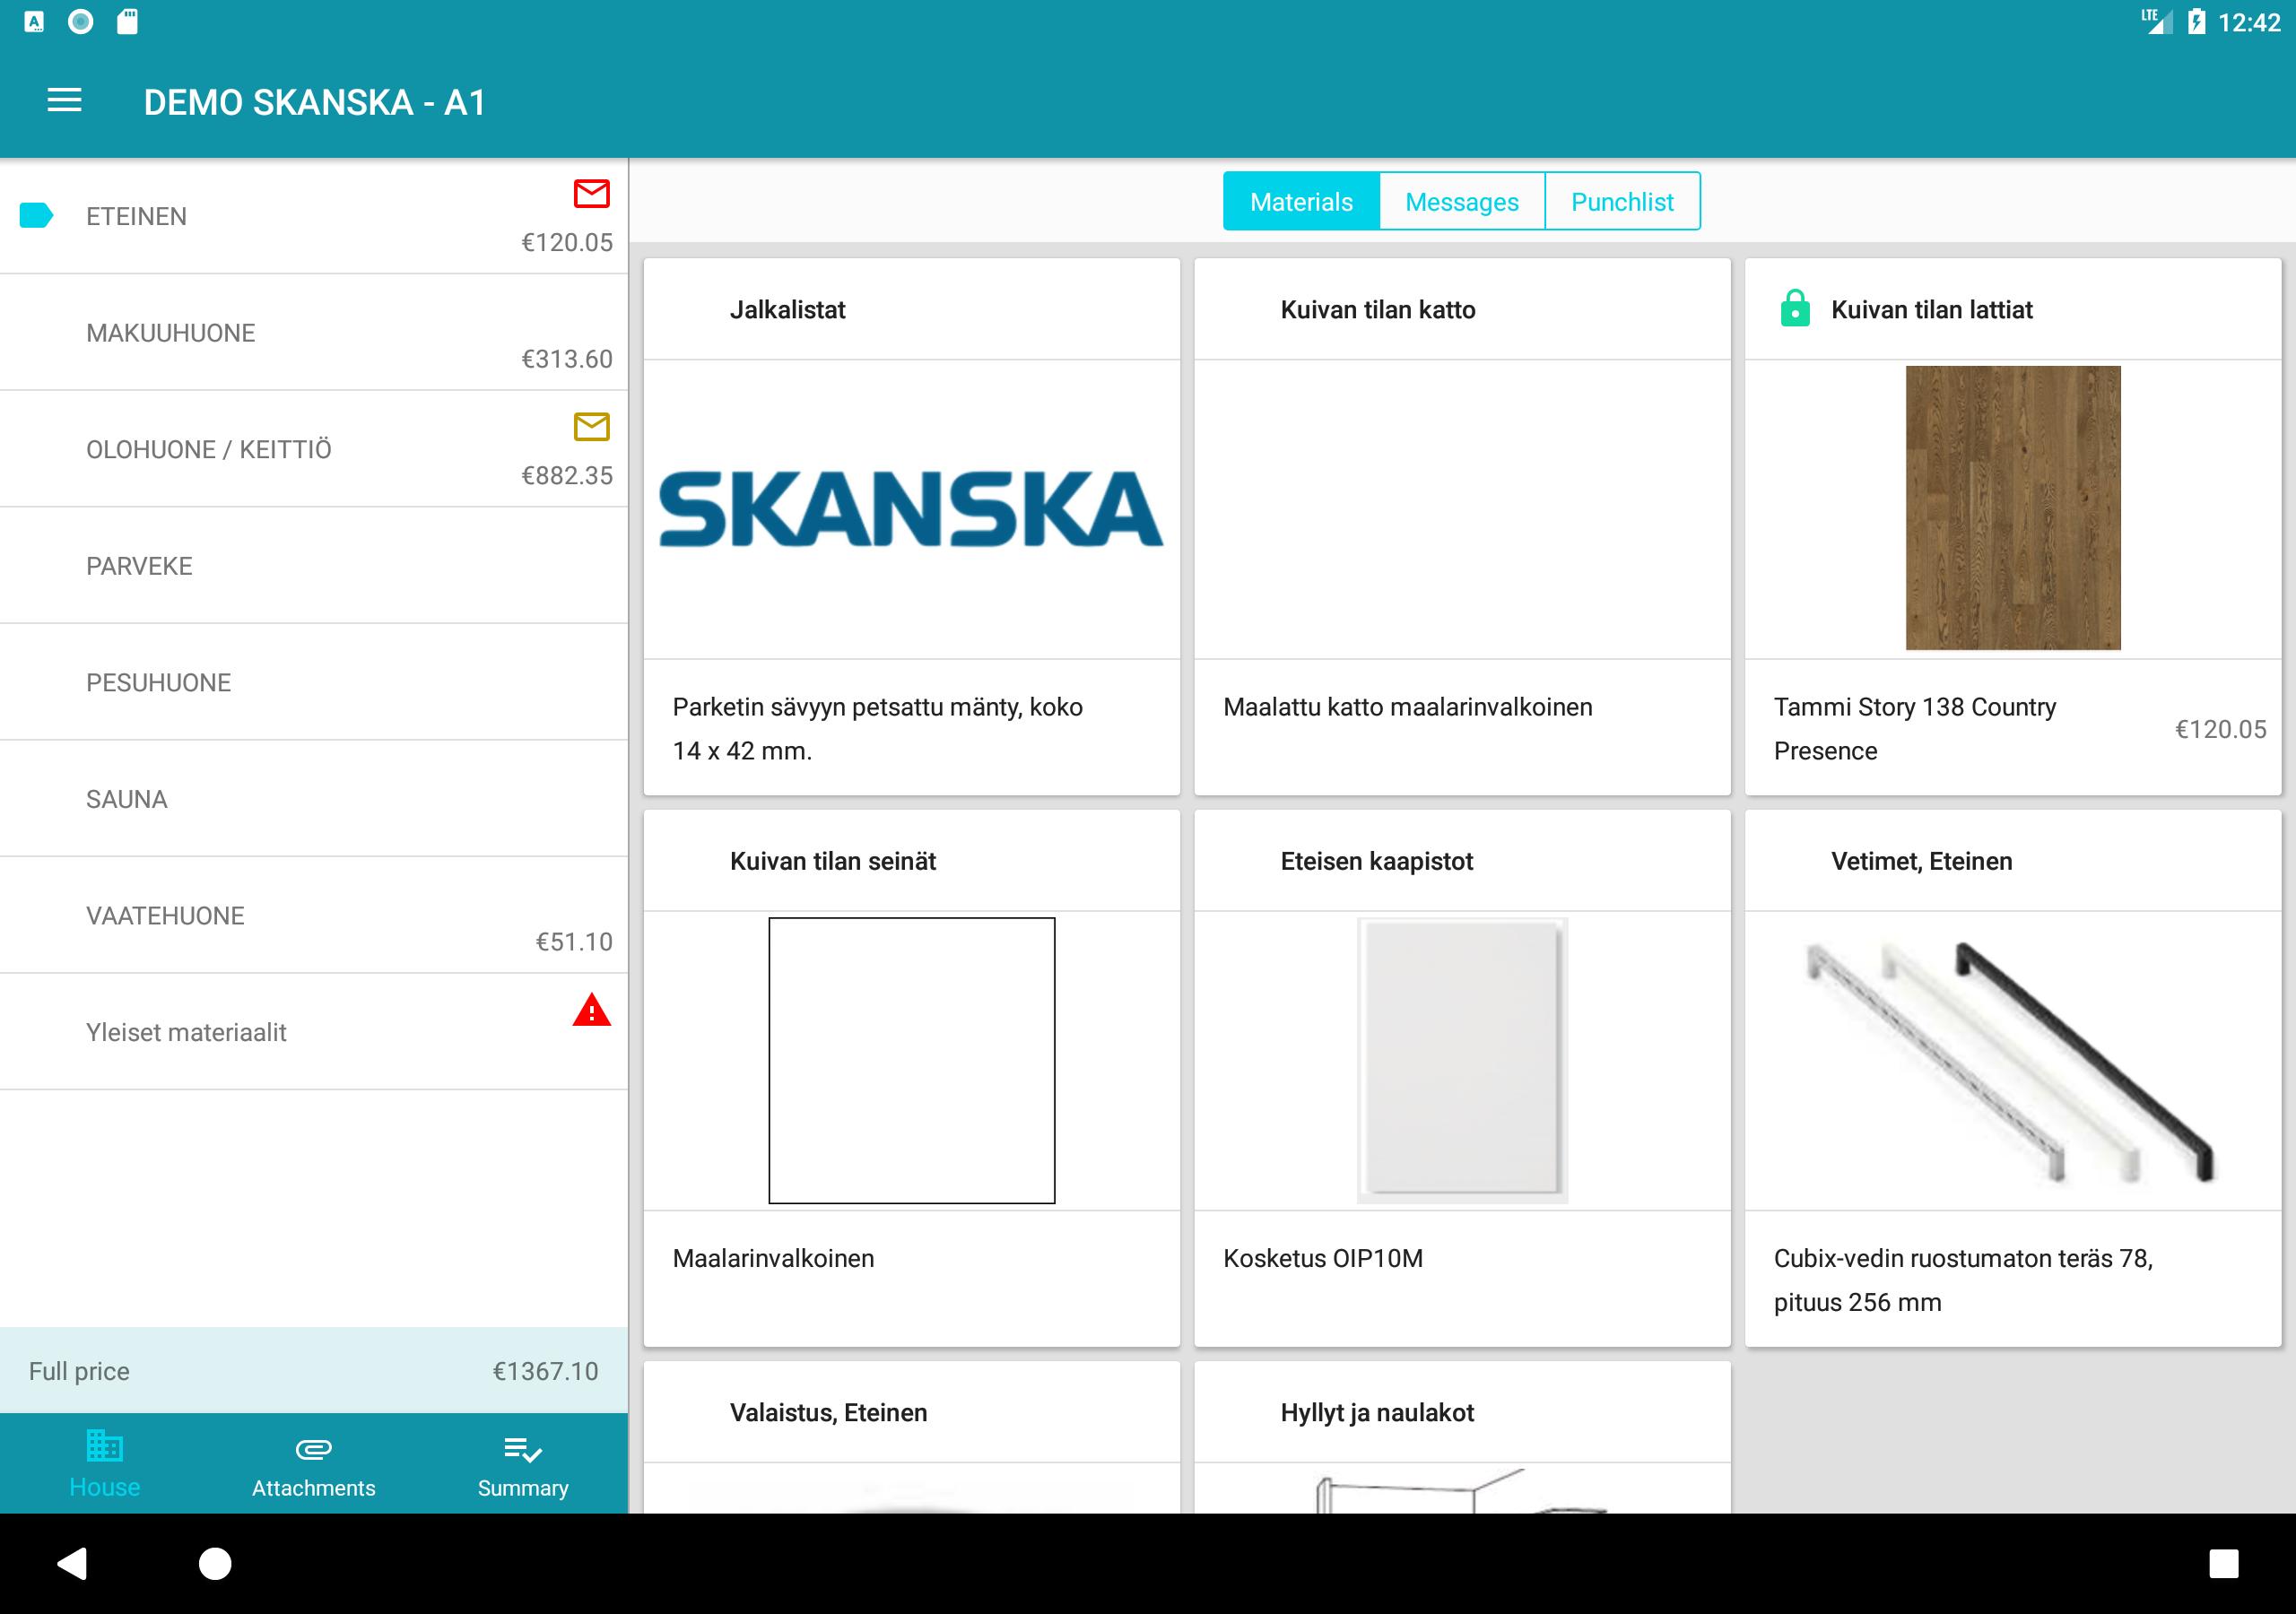
Task: Tap the House building icon
Action: click(104, 1446)
